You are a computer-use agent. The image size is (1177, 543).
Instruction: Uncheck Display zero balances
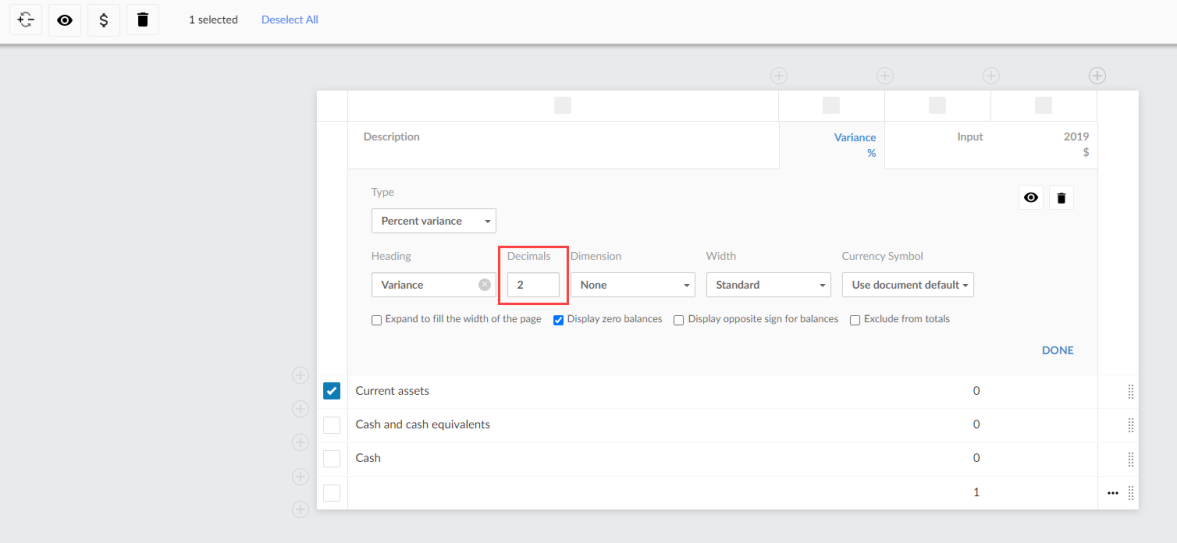click(559, 320)
